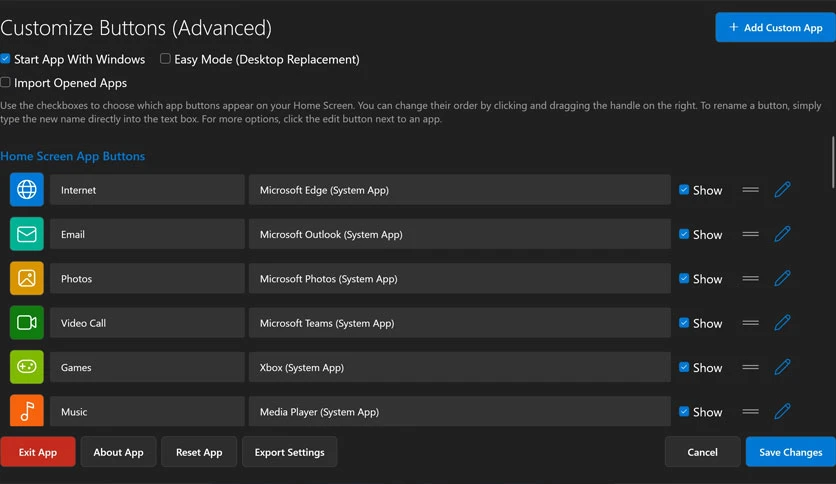Edit the Email button with pencil icon
This screenshot has height=484, width=836.
pyautogui.click(x=782, y=234)
